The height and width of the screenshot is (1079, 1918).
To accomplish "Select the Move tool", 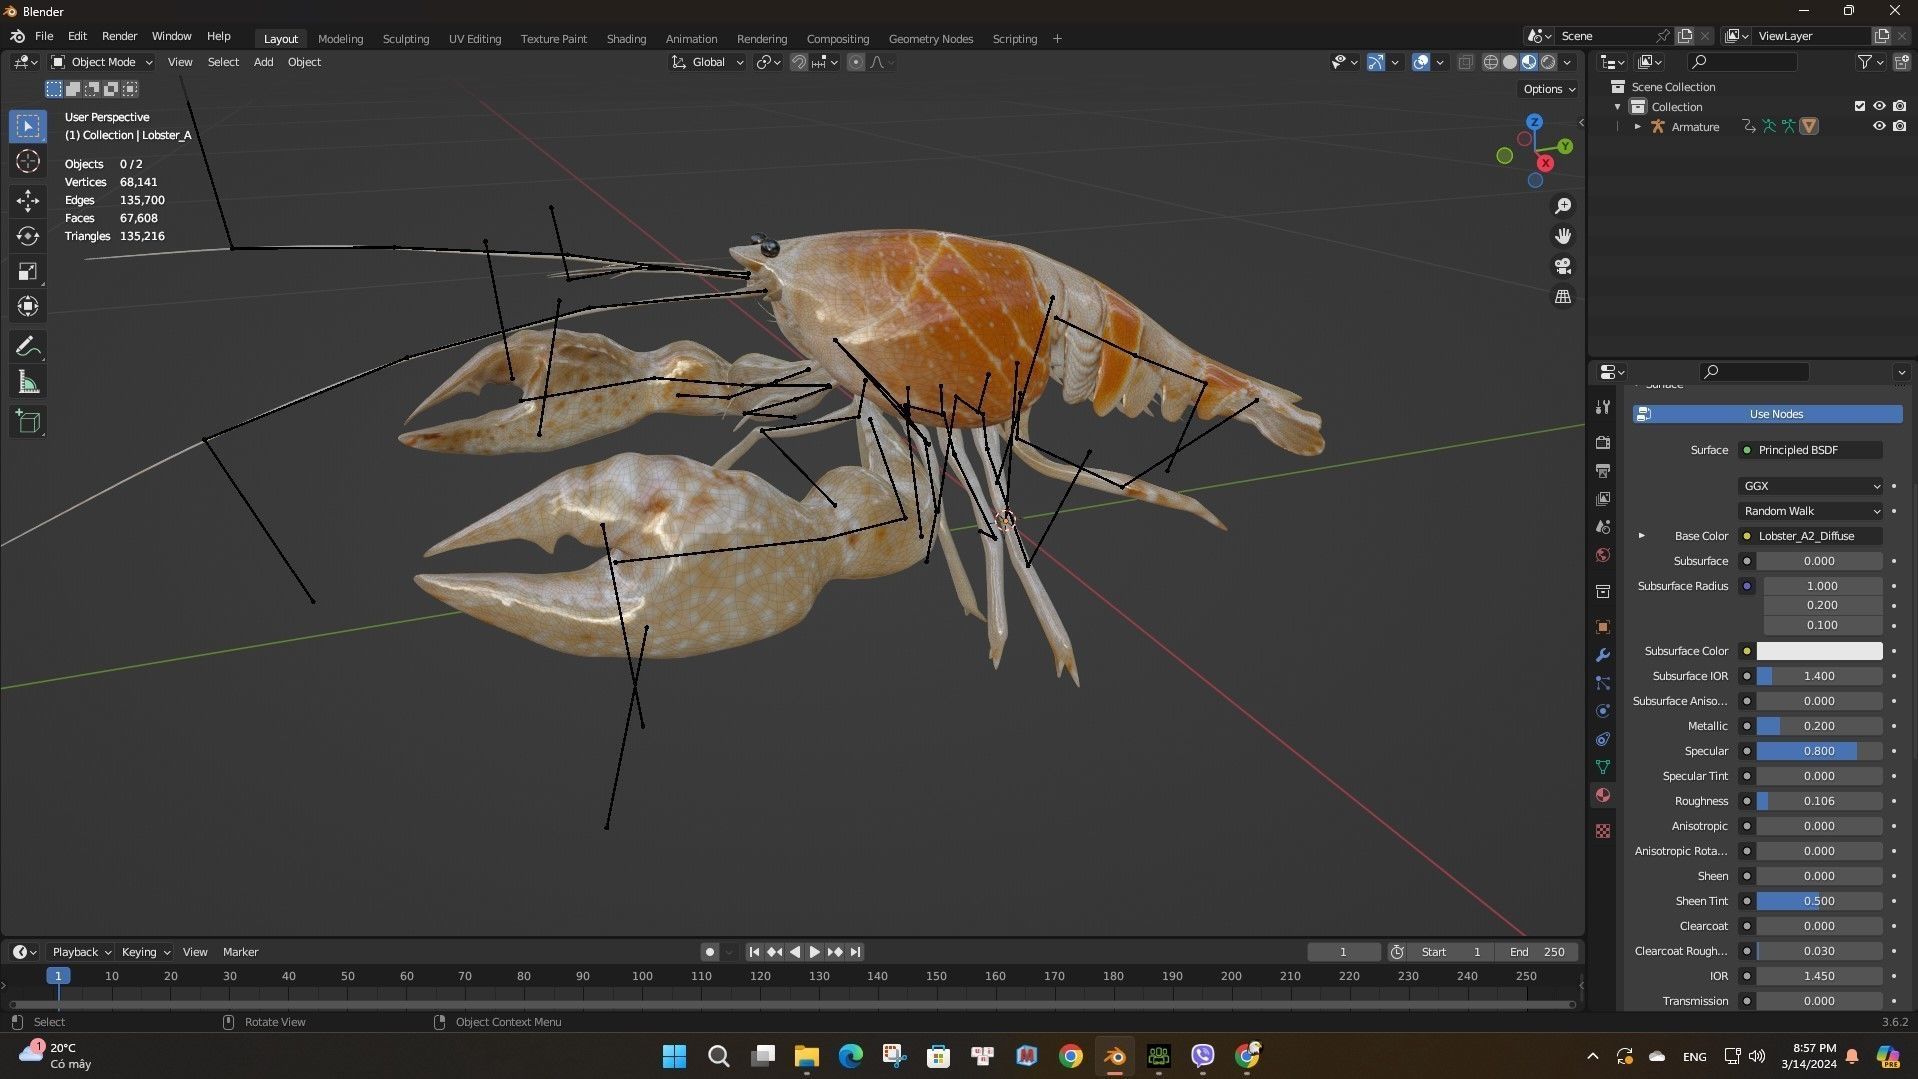I will click(28, 201).
